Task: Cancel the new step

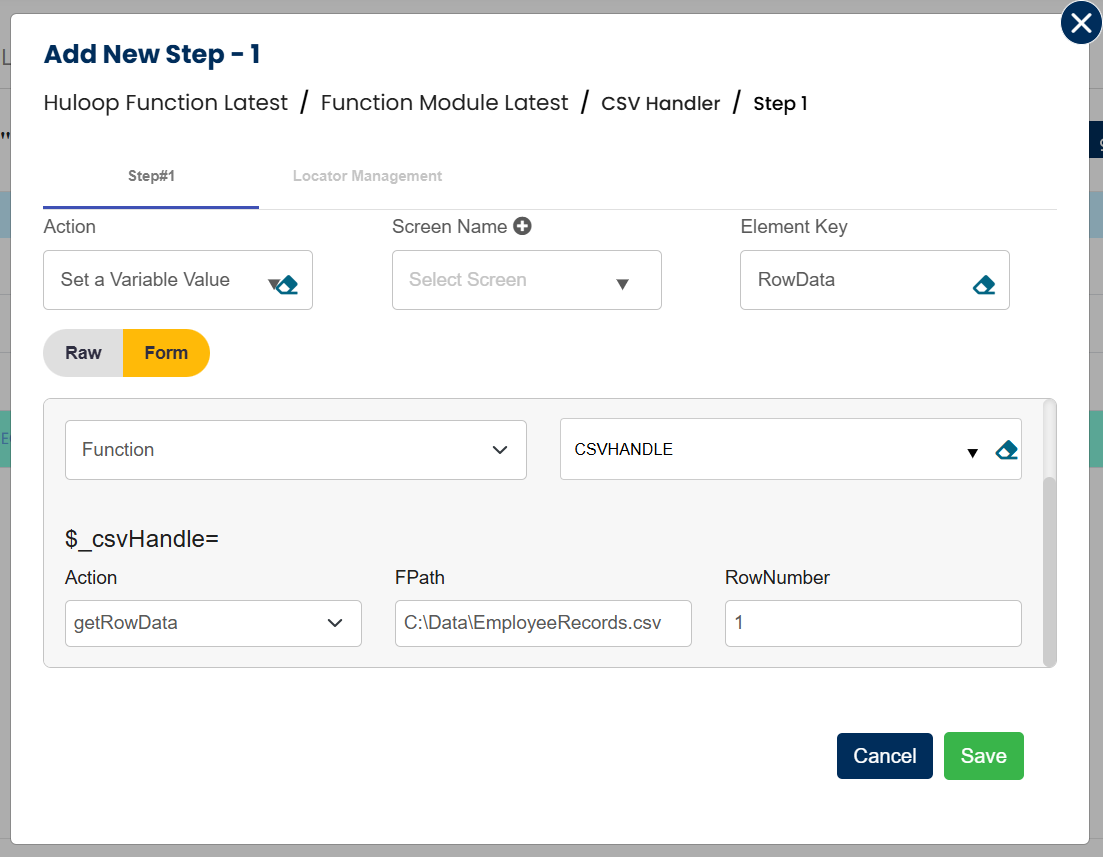Action: (x=884, y=756)
